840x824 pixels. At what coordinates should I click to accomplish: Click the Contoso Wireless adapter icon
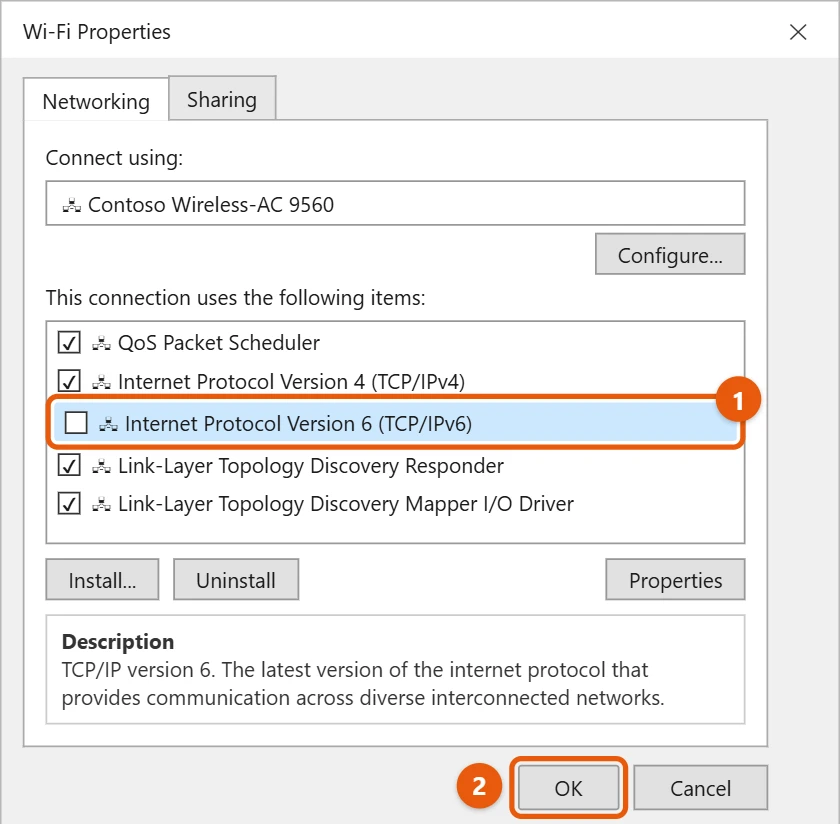(x=72, y=205)
